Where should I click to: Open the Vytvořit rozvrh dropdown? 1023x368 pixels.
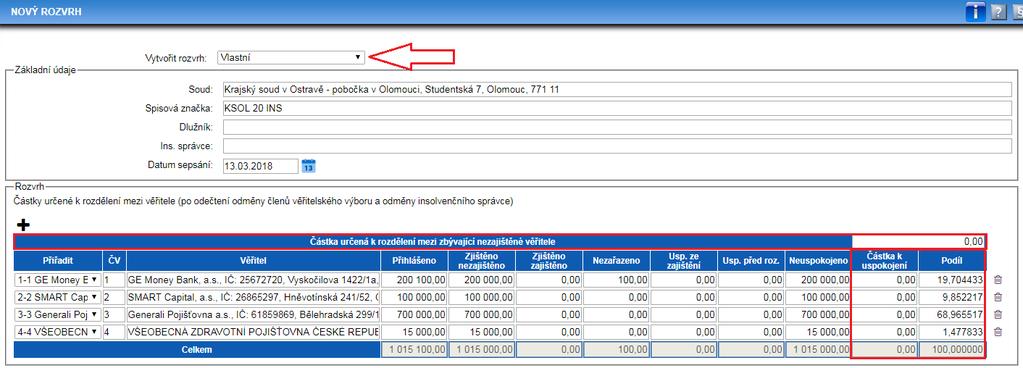(x=290, y=57)
